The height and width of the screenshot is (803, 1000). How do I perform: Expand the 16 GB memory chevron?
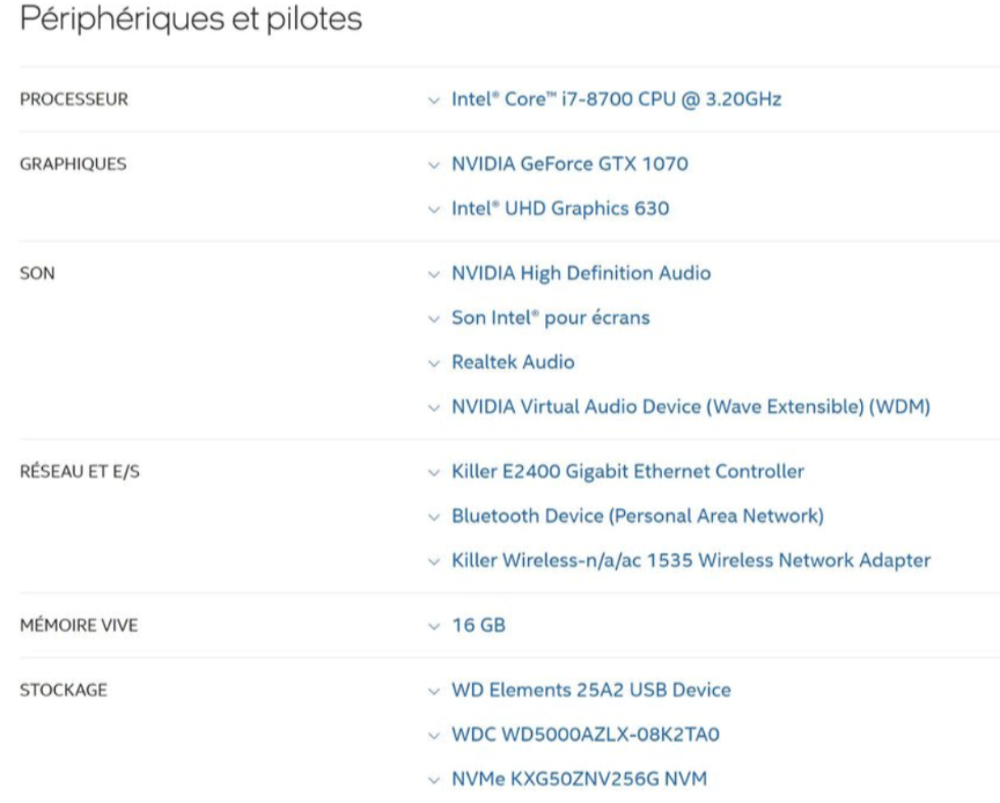pos(434,627)
